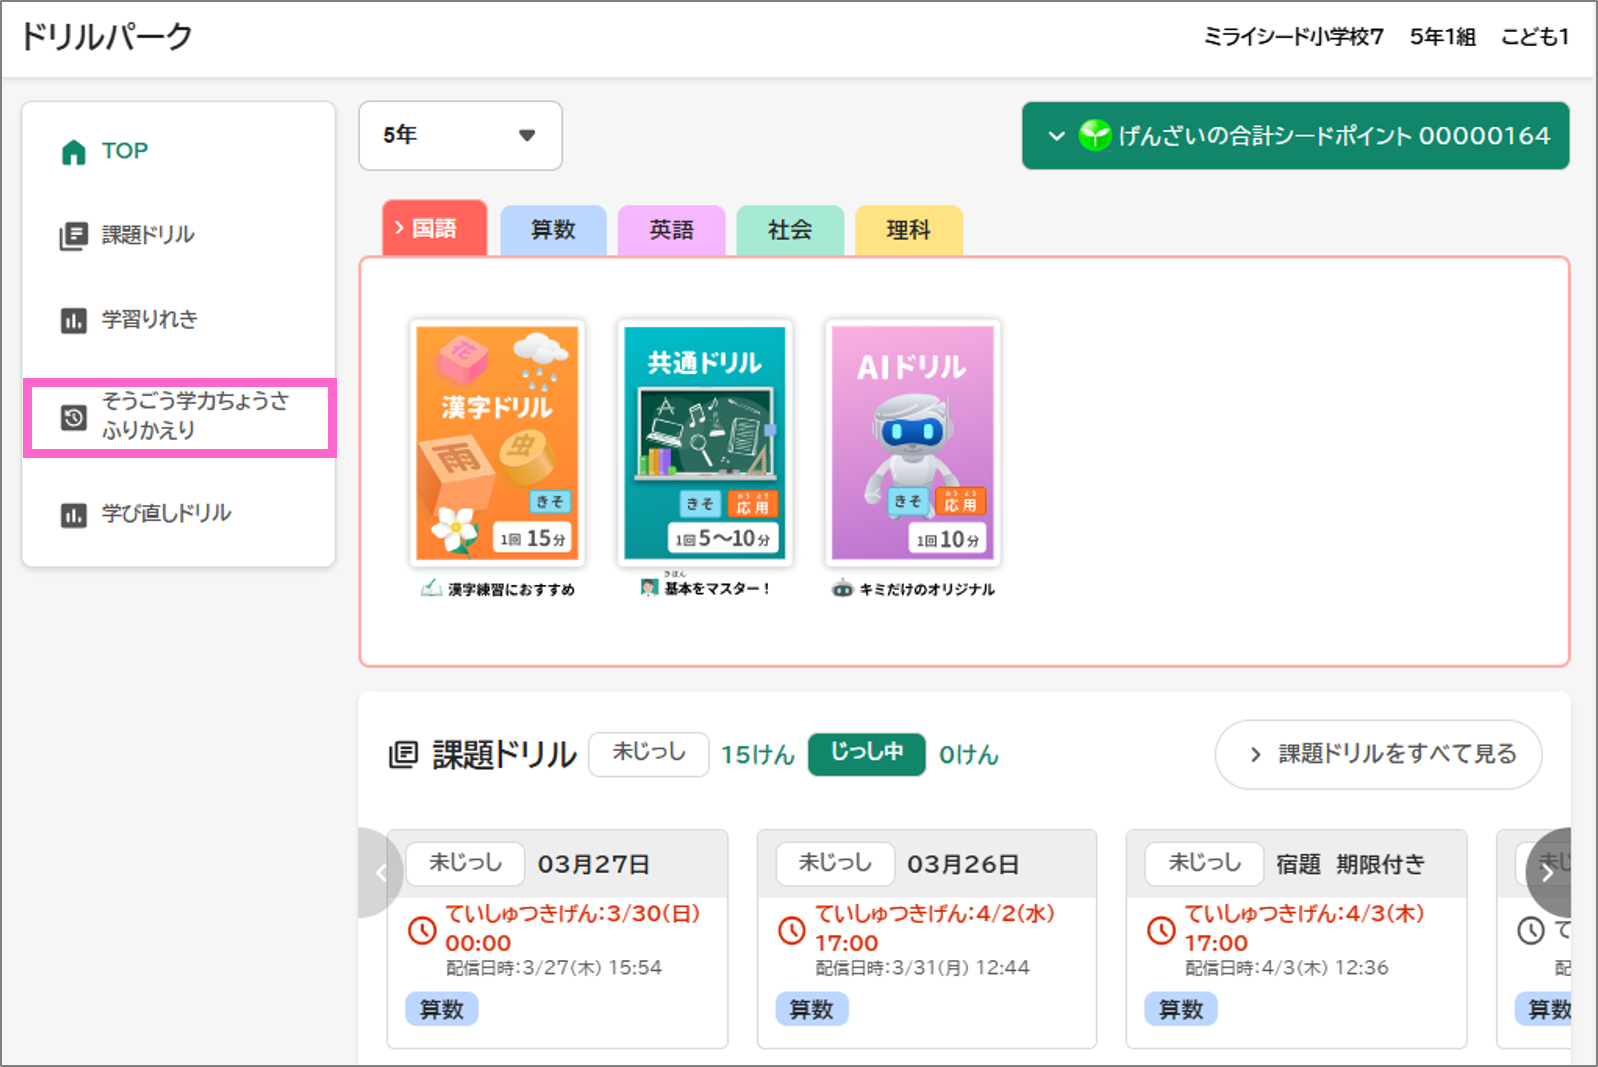This screenshot has height=1067, width=1598.
Task: Click the left carousel arrow
Action: tap(381, 872)
